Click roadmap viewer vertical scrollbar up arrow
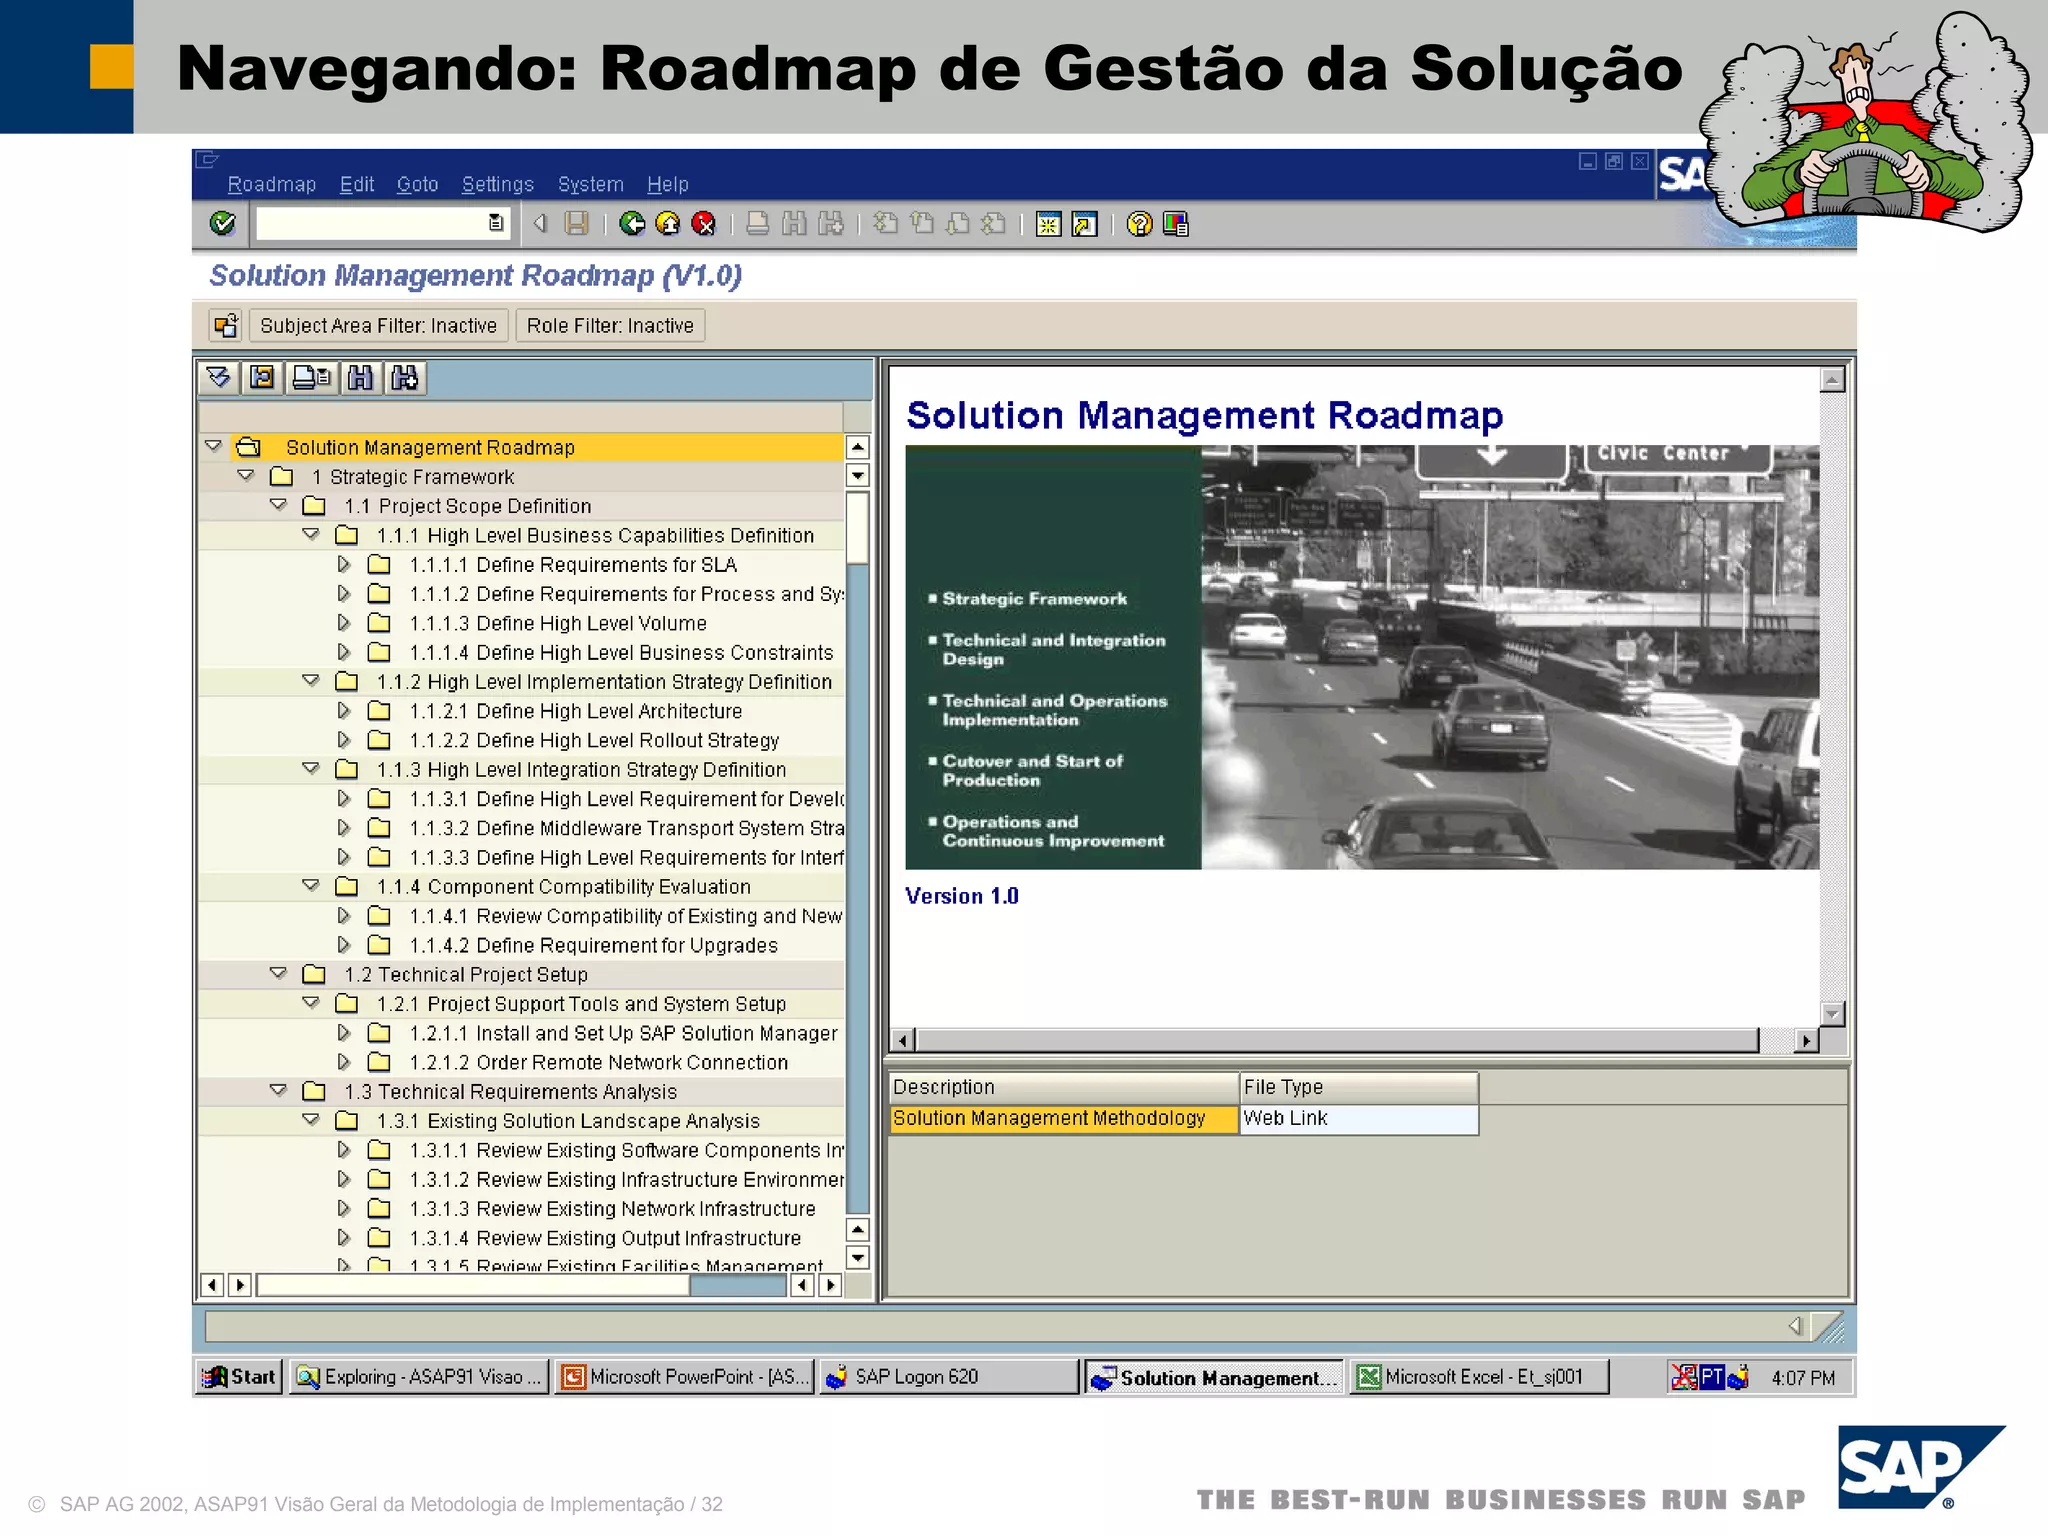The width and height of the screenshot is (2048, 1536). click(1832, 380)
